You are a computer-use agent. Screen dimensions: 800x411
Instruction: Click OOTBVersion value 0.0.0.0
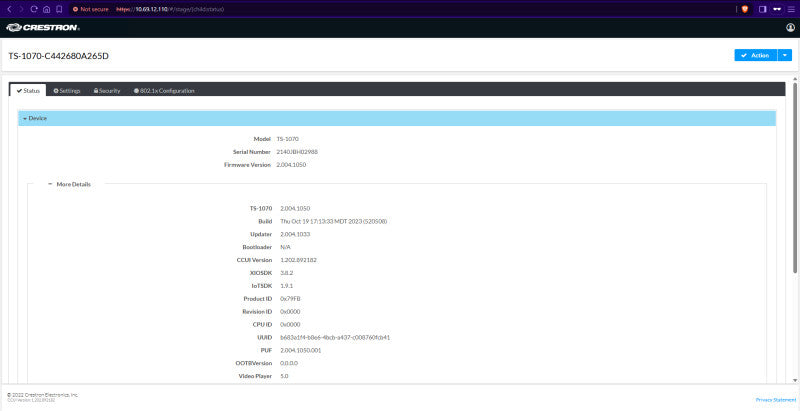[x=289, y=364]
